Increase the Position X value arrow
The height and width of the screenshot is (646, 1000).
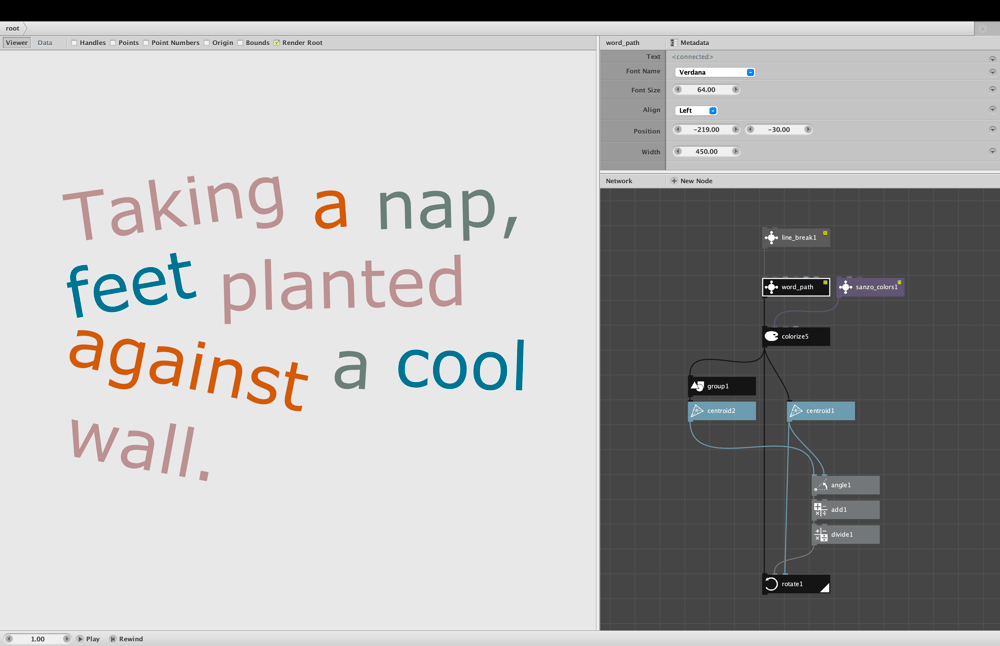click(x=735, y=129)
